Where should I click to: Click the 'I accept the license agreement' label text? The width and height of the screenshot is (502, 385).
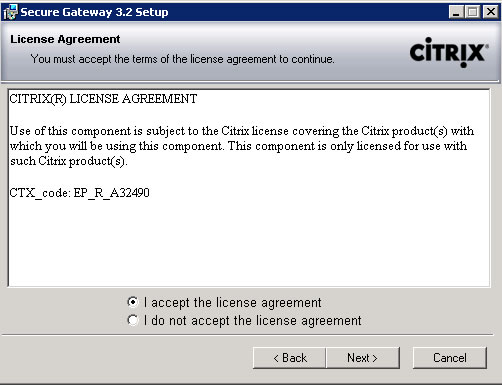[x=233, y=303]
